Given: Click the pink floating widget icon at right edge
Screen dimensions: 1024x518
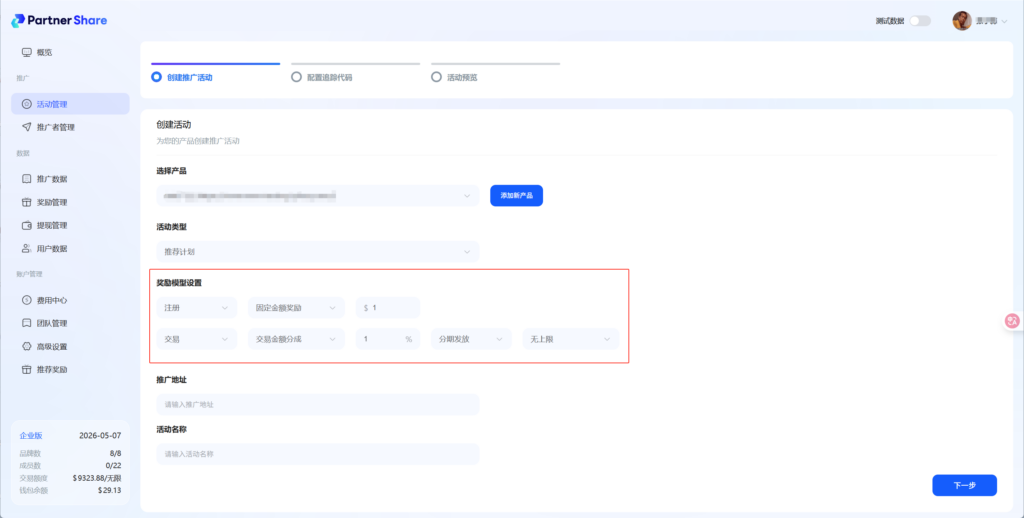Looking at the screenshot, I should pyautogui.click(x=1012, y=321).
